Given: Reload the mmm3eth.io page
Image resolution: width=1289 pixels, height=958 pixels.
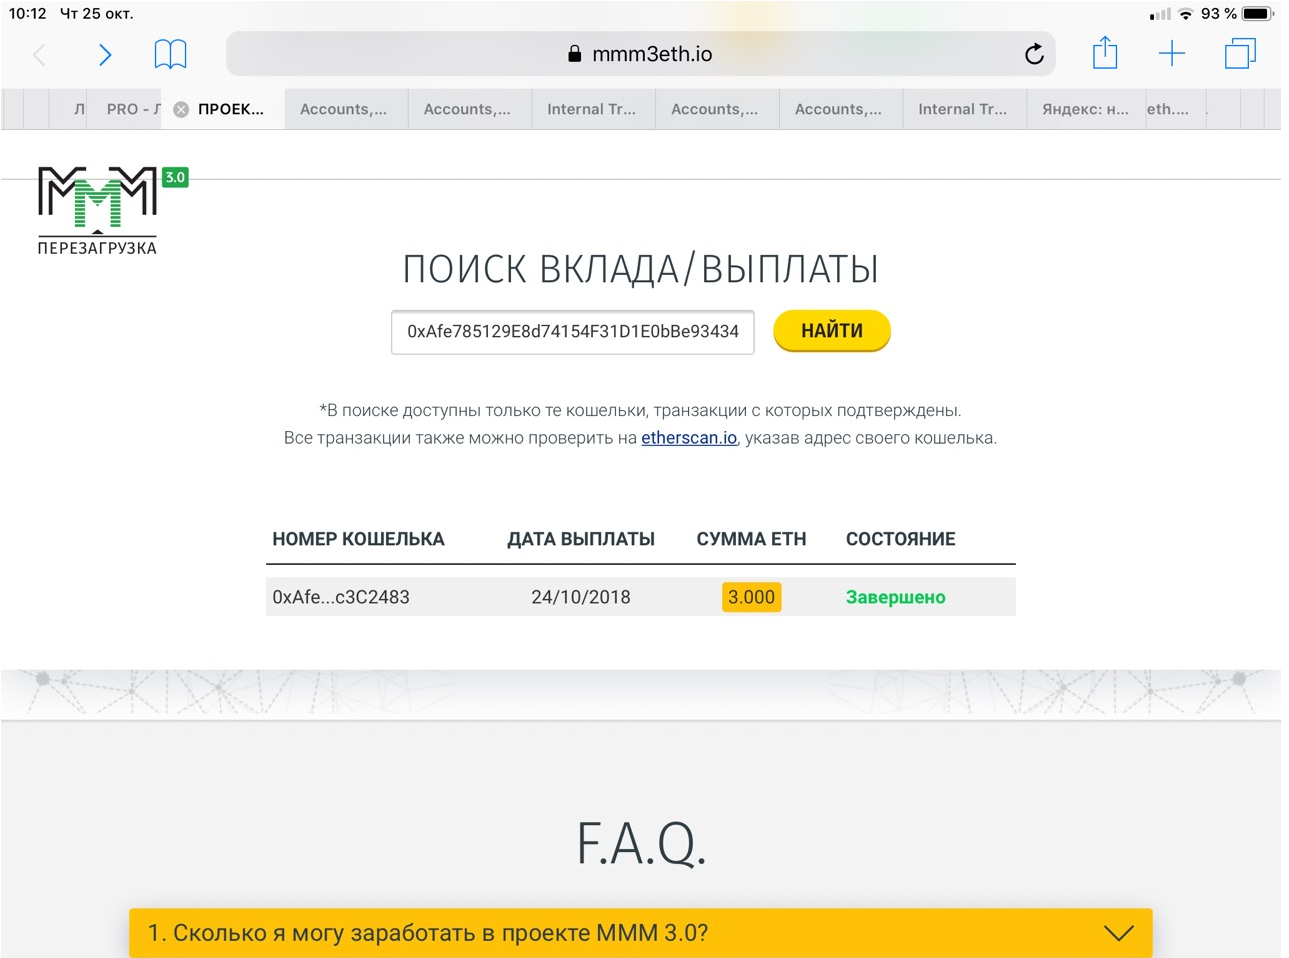Looking at the screenshot, I should coord(1034,54).
